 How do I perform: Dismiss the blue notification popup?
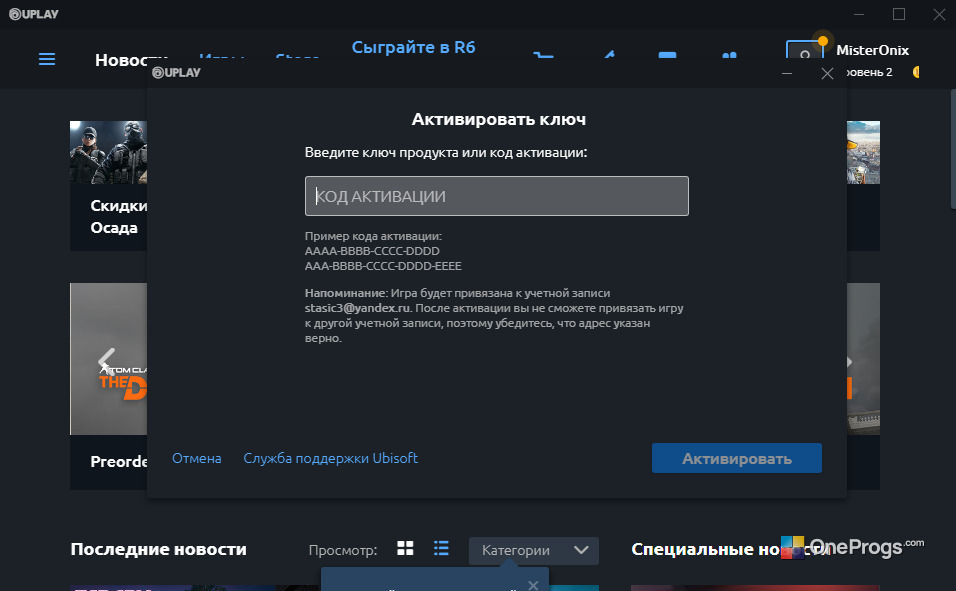coord(533,585)
